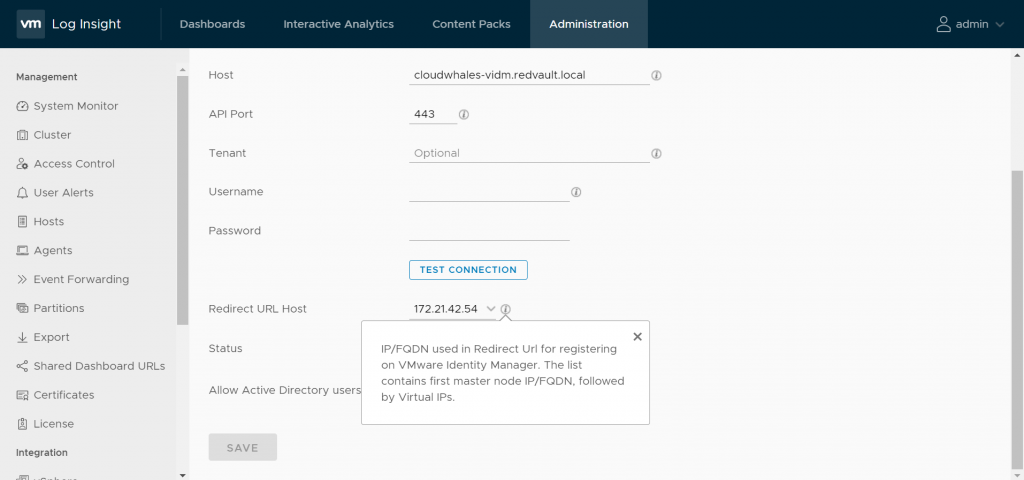Click the System Monitor gauge icon
Viewport: 1024px width, 480px height.
pyautogui.click(x=22, y=106)
